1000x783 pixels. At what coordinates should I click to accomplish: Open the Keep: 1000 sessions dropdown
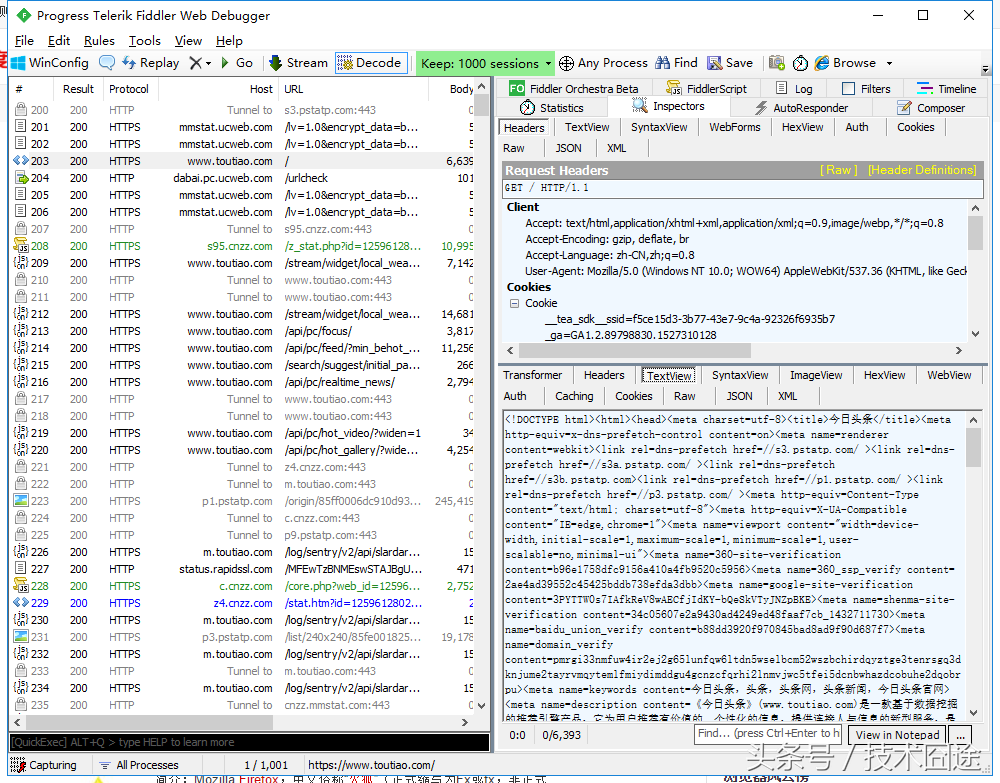485,63
